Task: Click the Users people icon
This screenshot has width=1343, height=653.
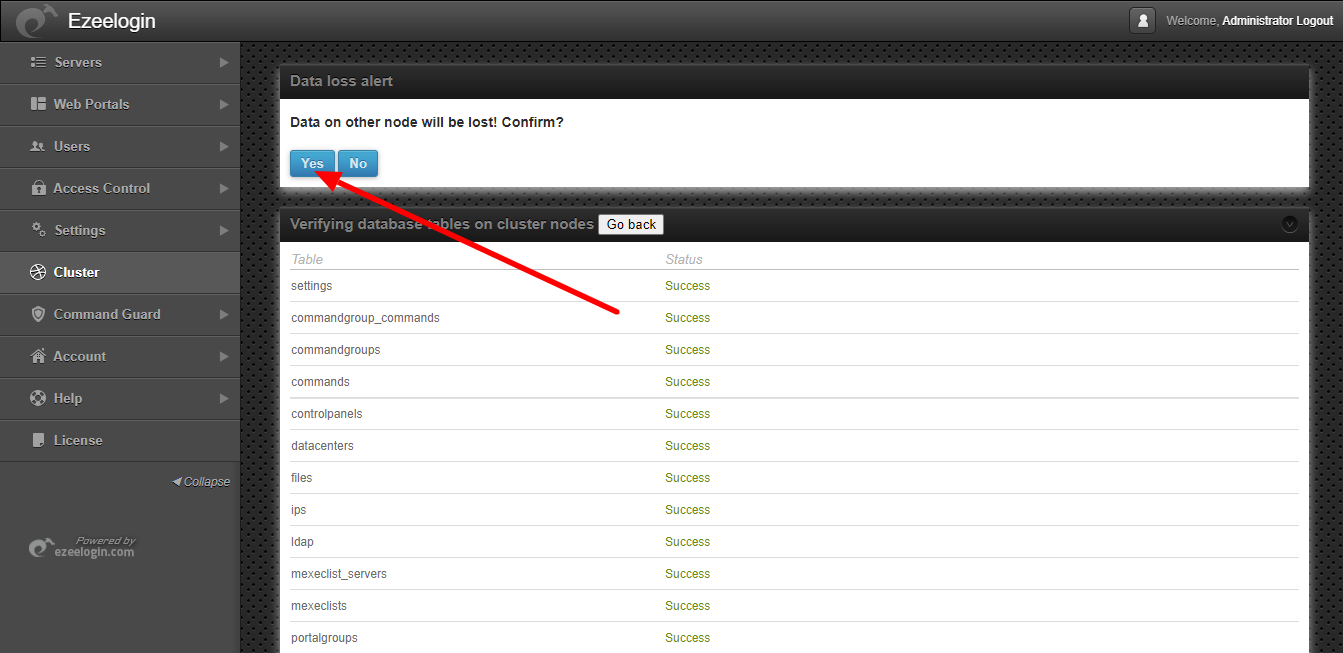Action: [39, 146]
